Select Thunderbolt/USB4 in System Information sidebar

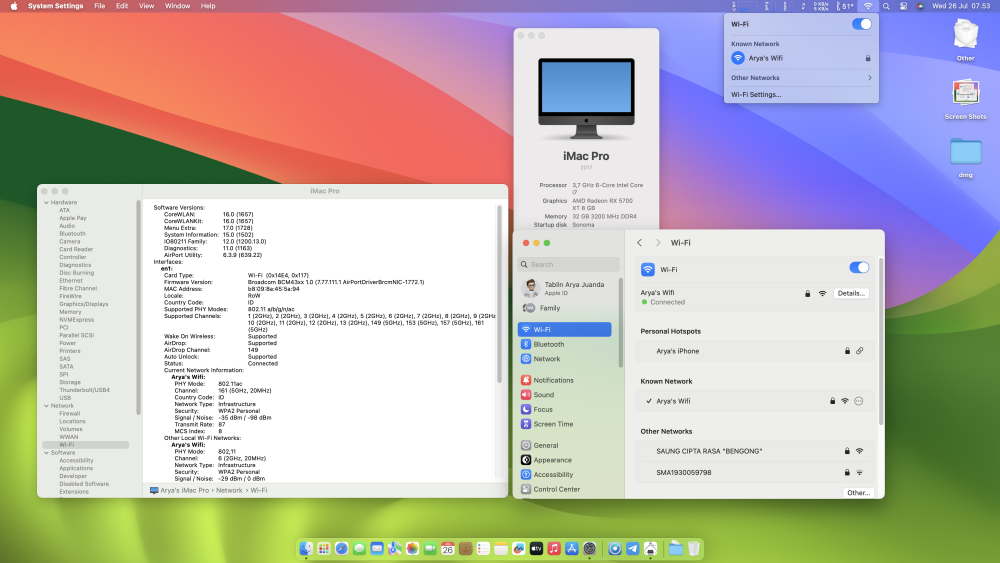84,390
